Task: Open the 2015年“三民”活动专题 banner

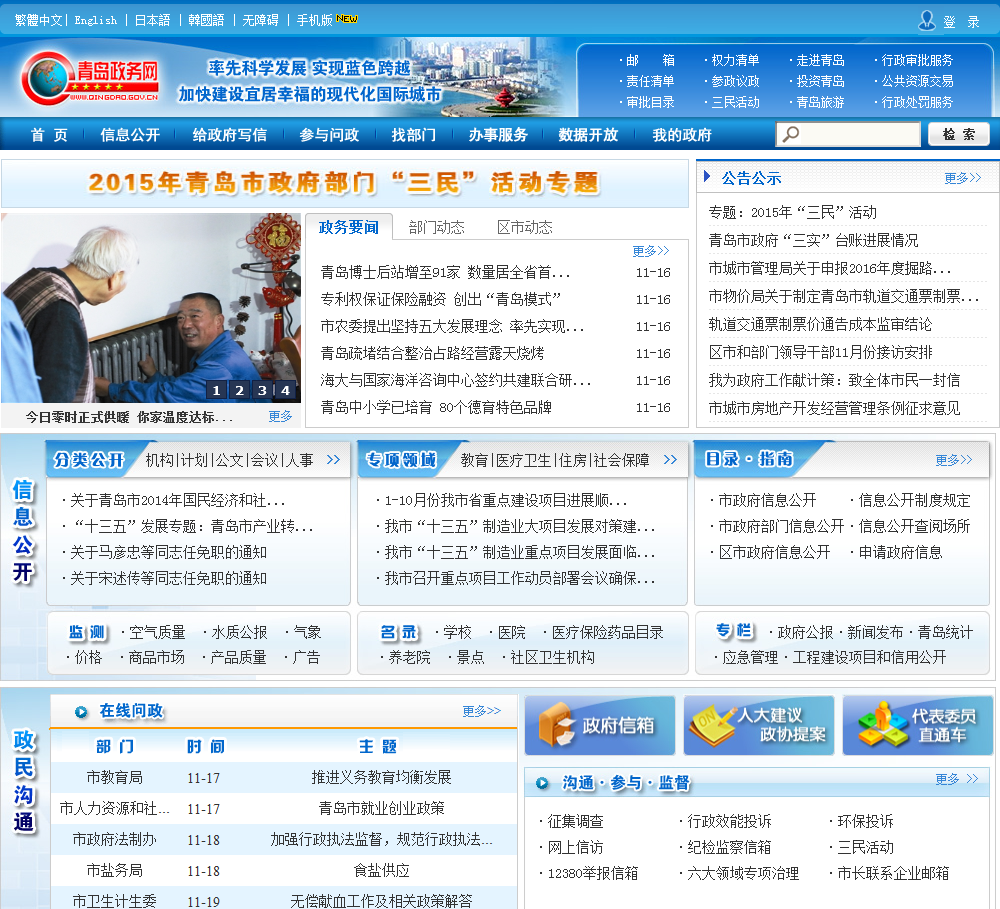Action: [x=345, y=183]
